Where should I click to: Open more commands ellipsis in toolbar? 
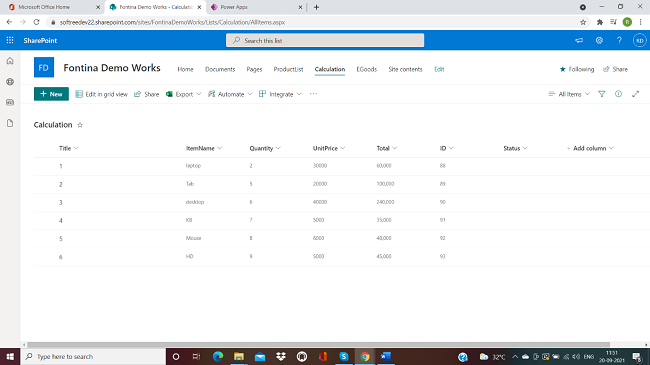click(313, 94)
